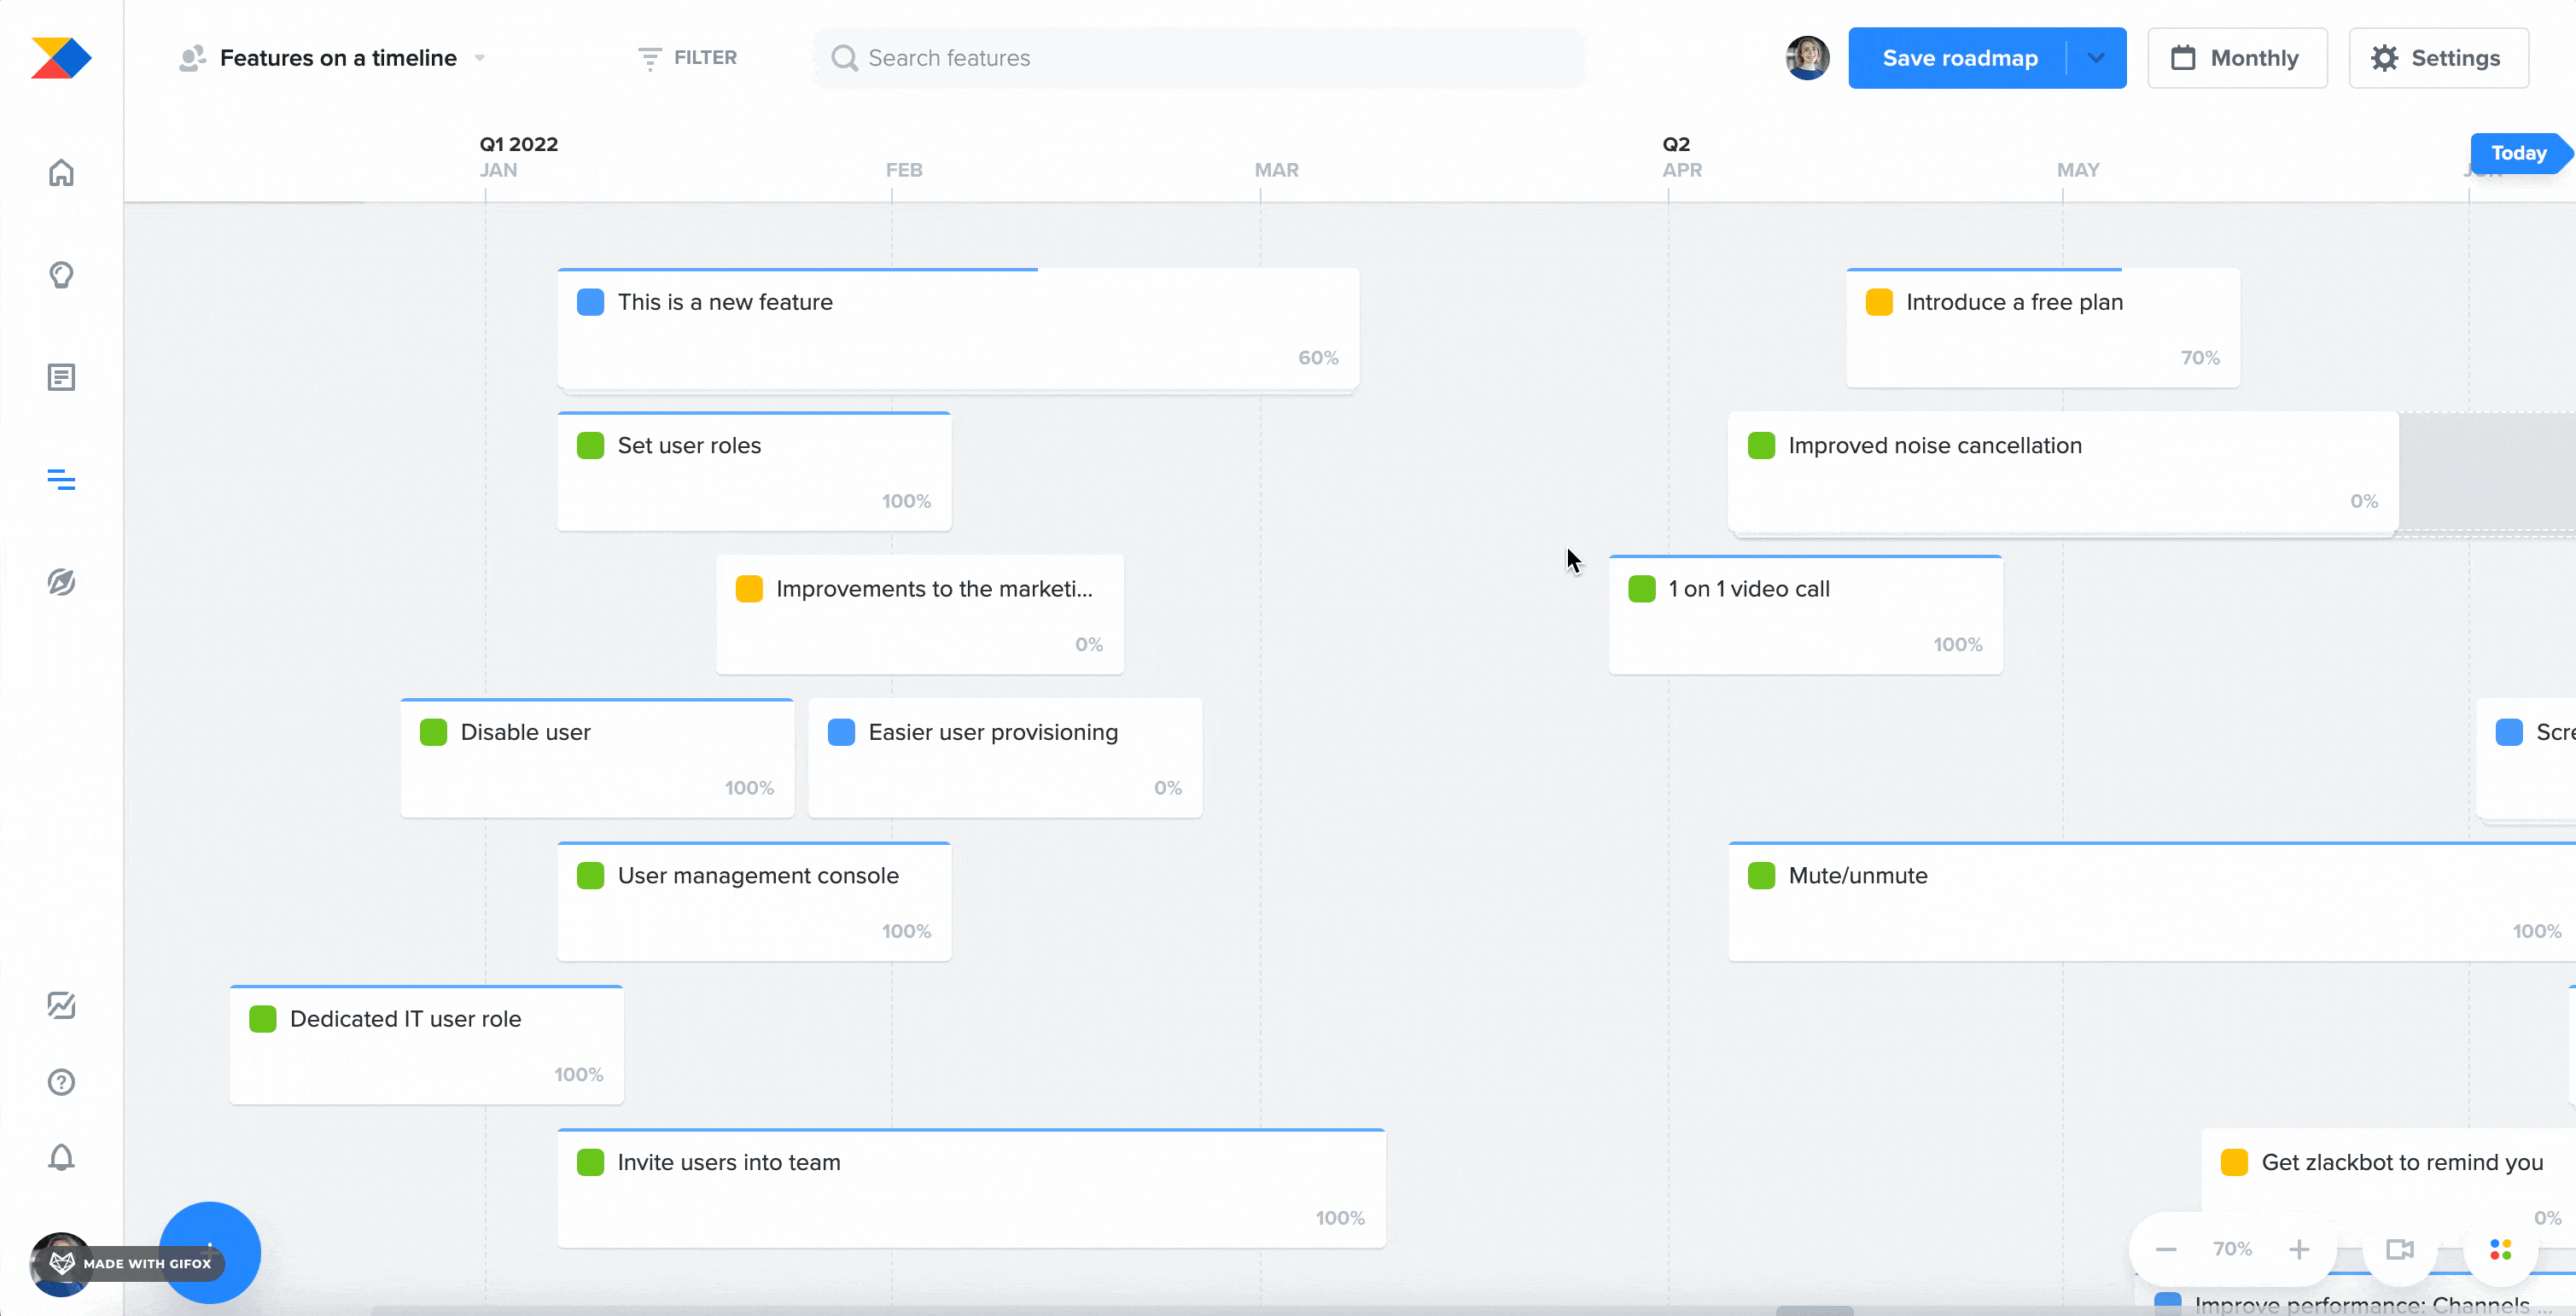Click green swatch of Improved noise cancellation
Viewport: 2576px width, 1316px height.
1760,445
